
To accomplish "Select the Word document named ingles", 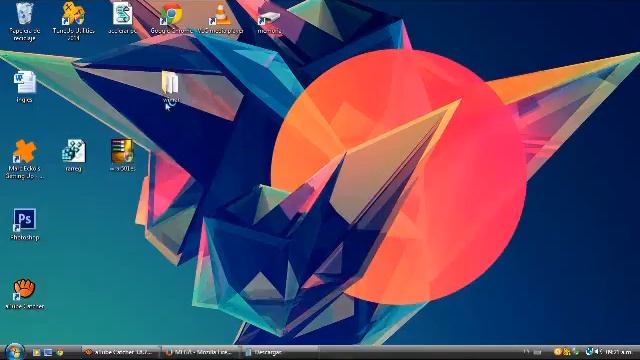I will click(24, 87).
